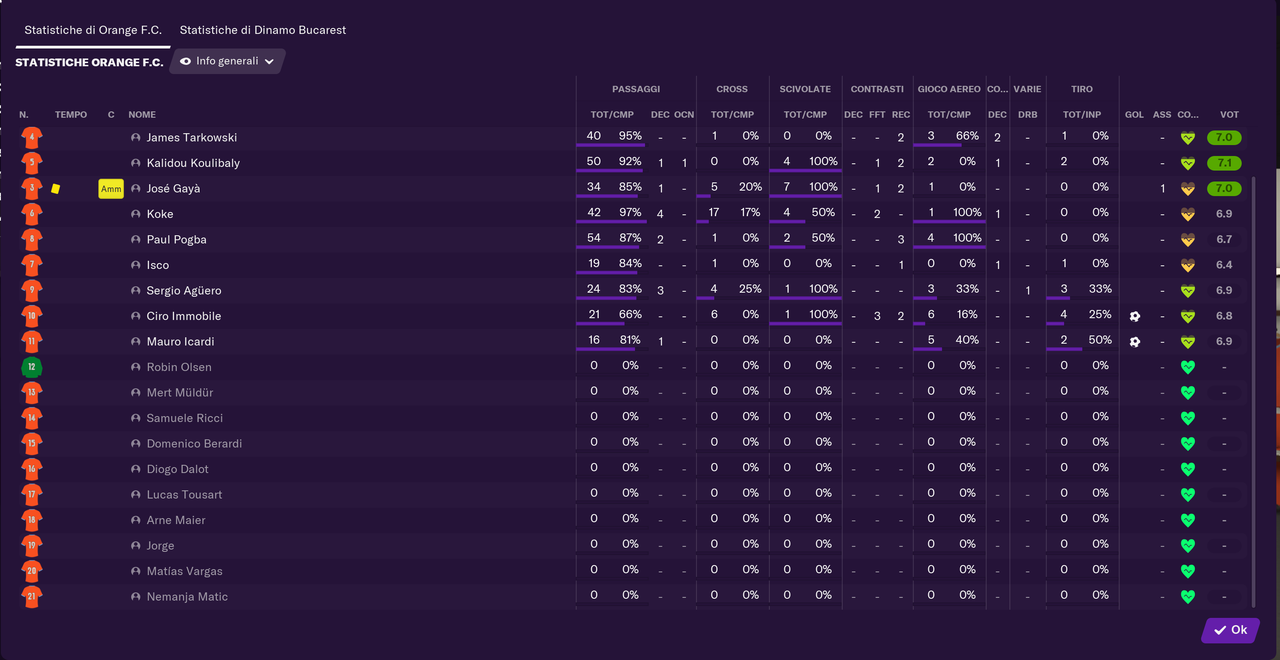The height and width of the screenshot is (660, 1280).
Task: Switch to Statistiche di Dinamo Bucarest tab
Action: 263,30
